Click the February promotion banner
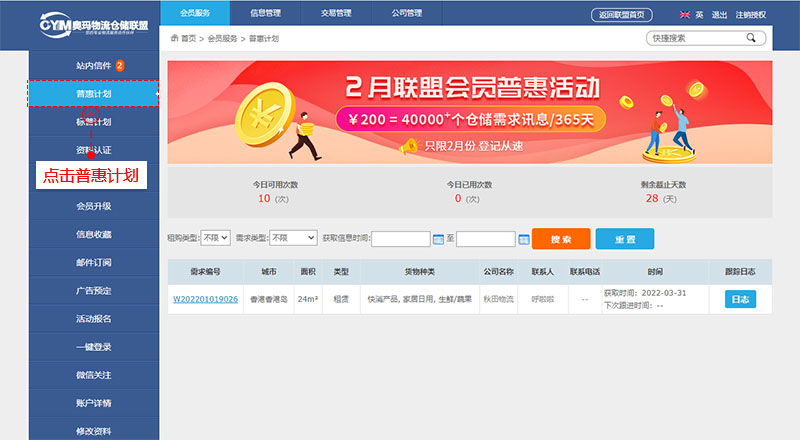800x440 pixels. pyautogui.click(x=470, y=112)
